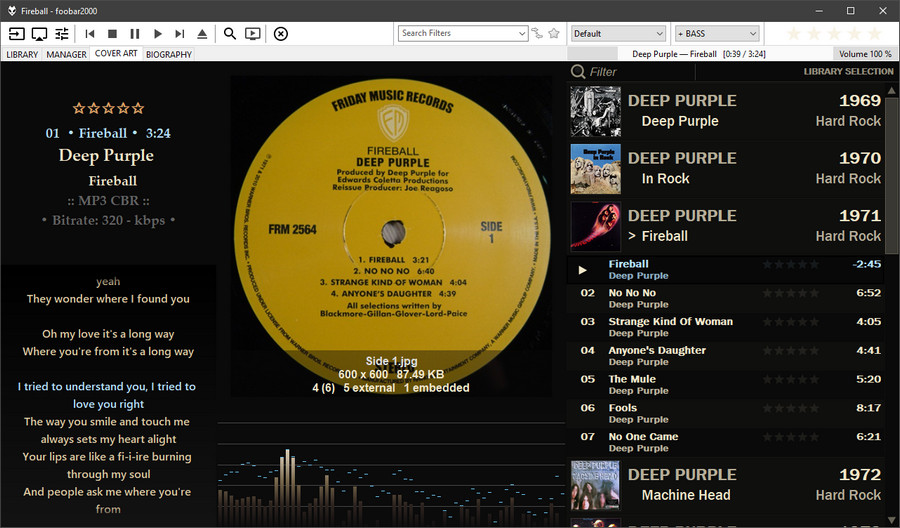Image resolution: width=900 pixels, height=528 pixels.
Task: Click the 'Deep Purple' artist name in the info panel
Action: click(106, 156)
